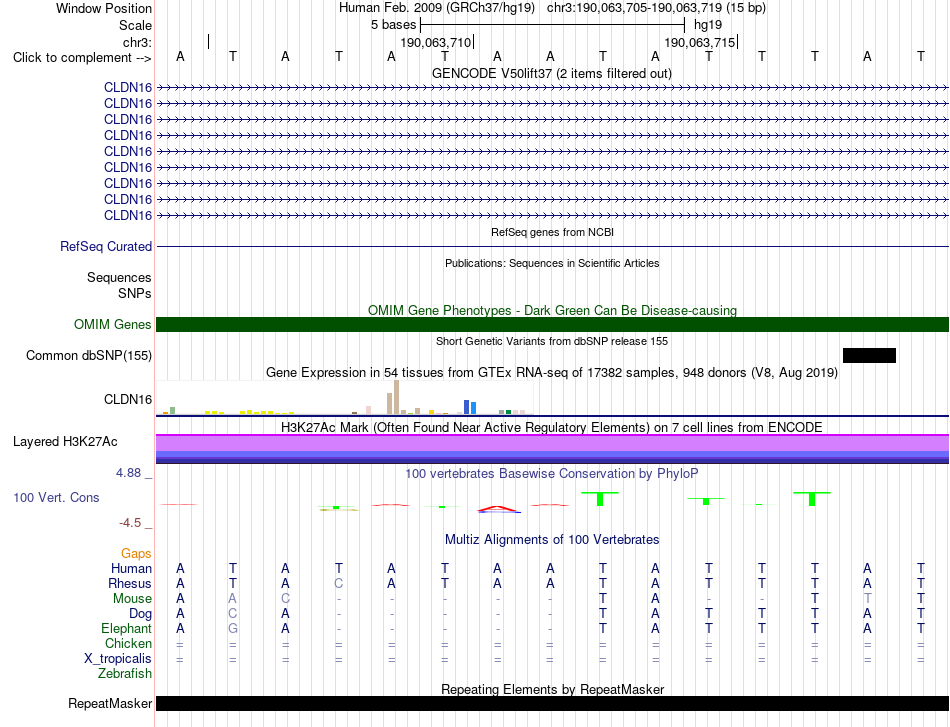This screenshot has height=727, width=950.
Task: Click the blue GTEx expression bars
Action: (470, 407)
